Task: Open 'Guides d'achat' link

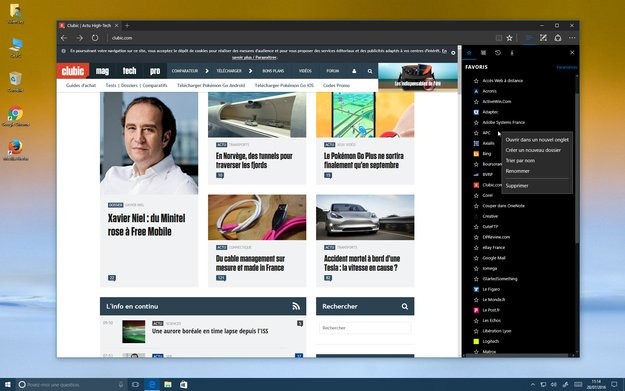Action: [81, 85]
